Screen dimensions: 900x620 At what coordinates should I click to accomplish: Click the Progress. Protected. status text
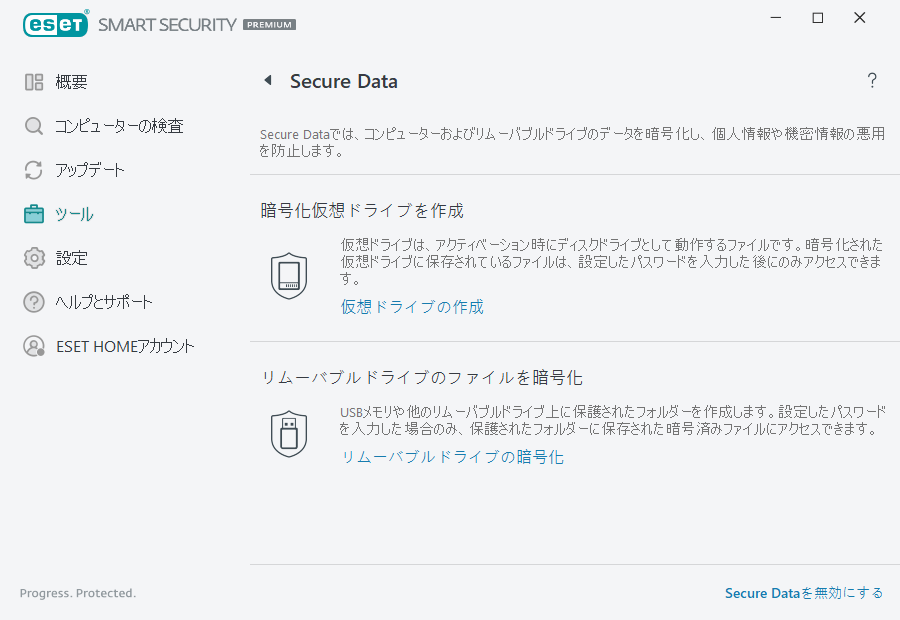pyautogui.click(x=77, y=593)
